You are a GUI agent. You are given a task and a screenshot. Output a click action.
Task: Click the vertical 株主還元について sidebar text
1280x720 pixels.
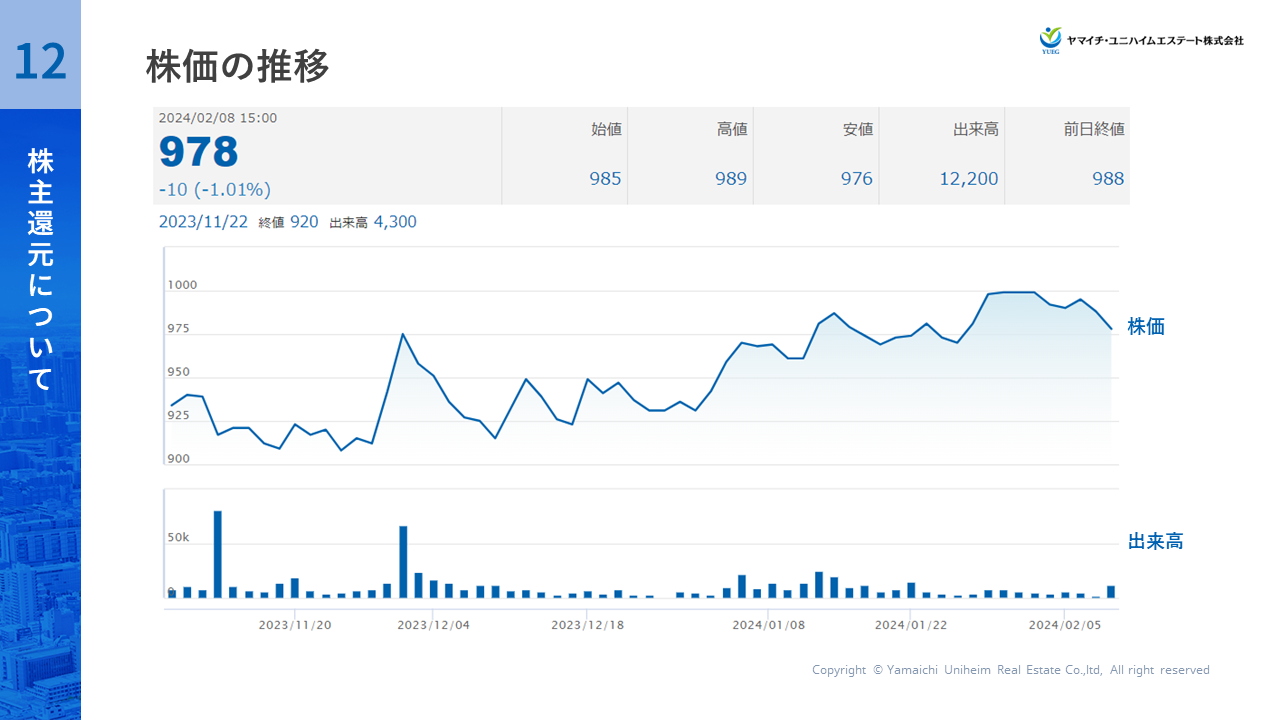[40, 270]
